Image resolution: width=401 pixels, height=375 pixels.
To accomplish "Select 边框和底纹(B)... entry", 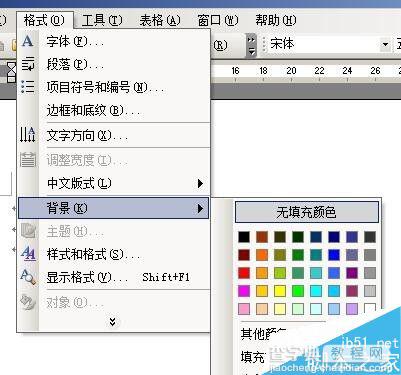I will click(x=113, y=110).
